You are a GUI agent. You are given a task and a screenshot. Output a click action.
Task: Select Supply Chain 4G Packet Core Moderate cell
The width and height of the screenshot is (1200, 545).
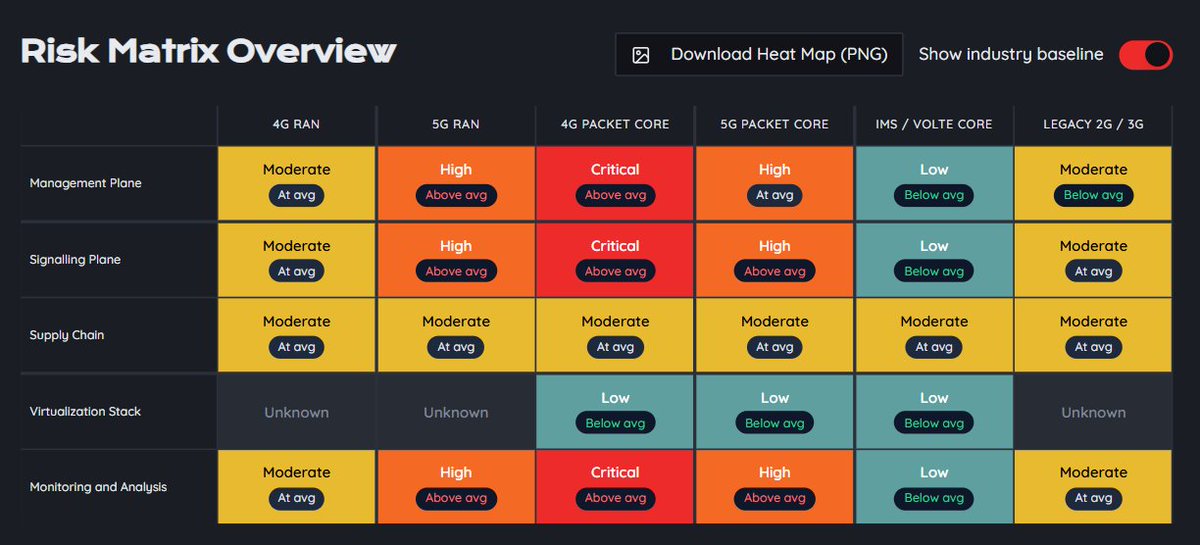pyautogui.click(x=615, y=335)
